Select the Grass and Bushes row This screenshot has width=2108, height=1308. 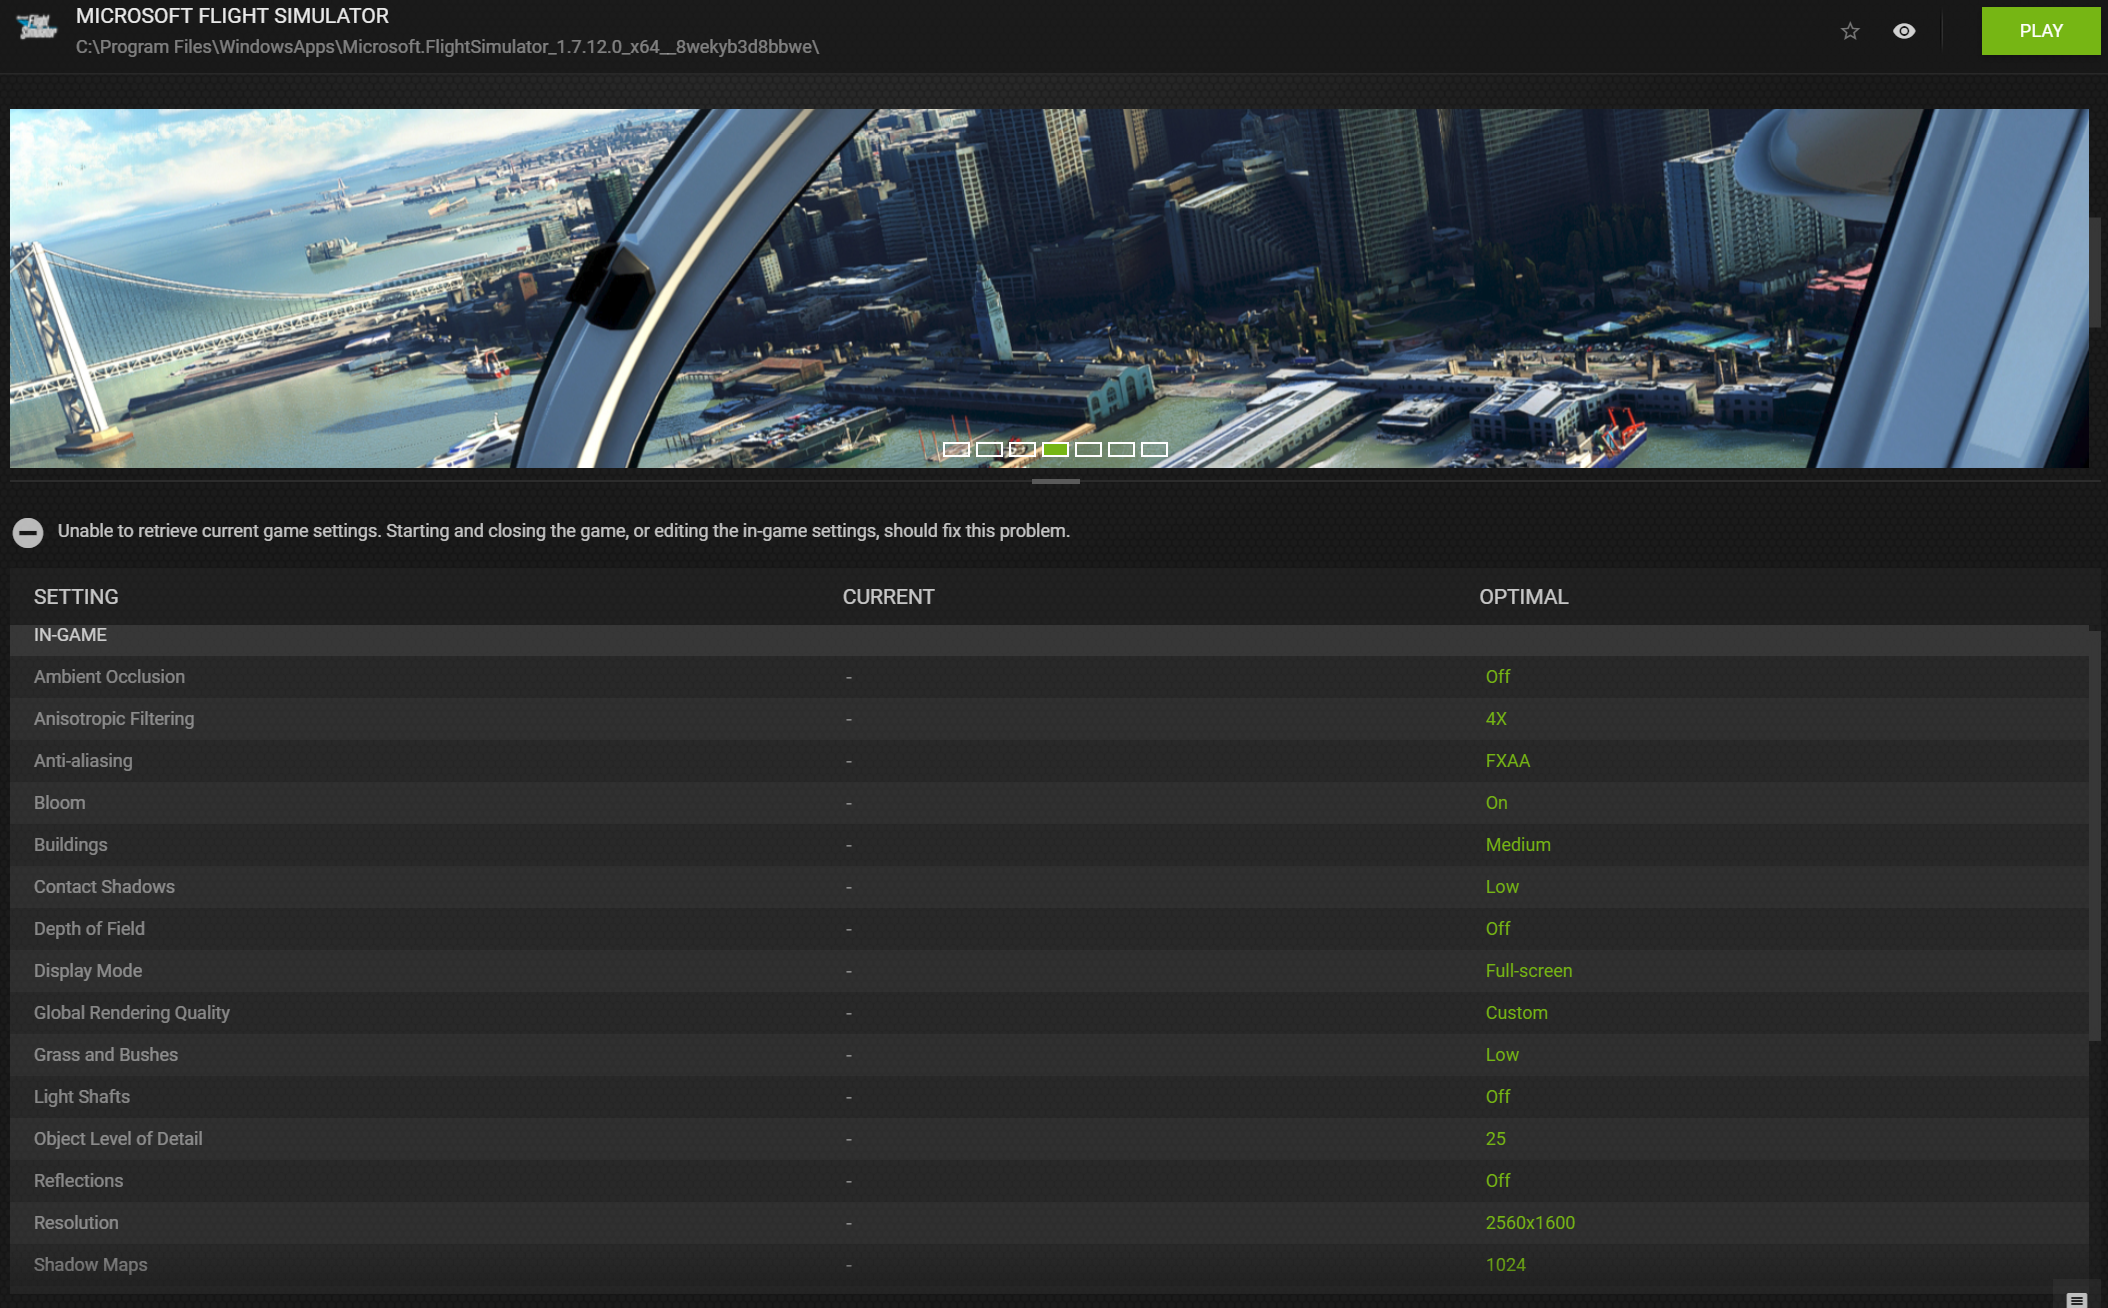click(x=1049, y=1055)
